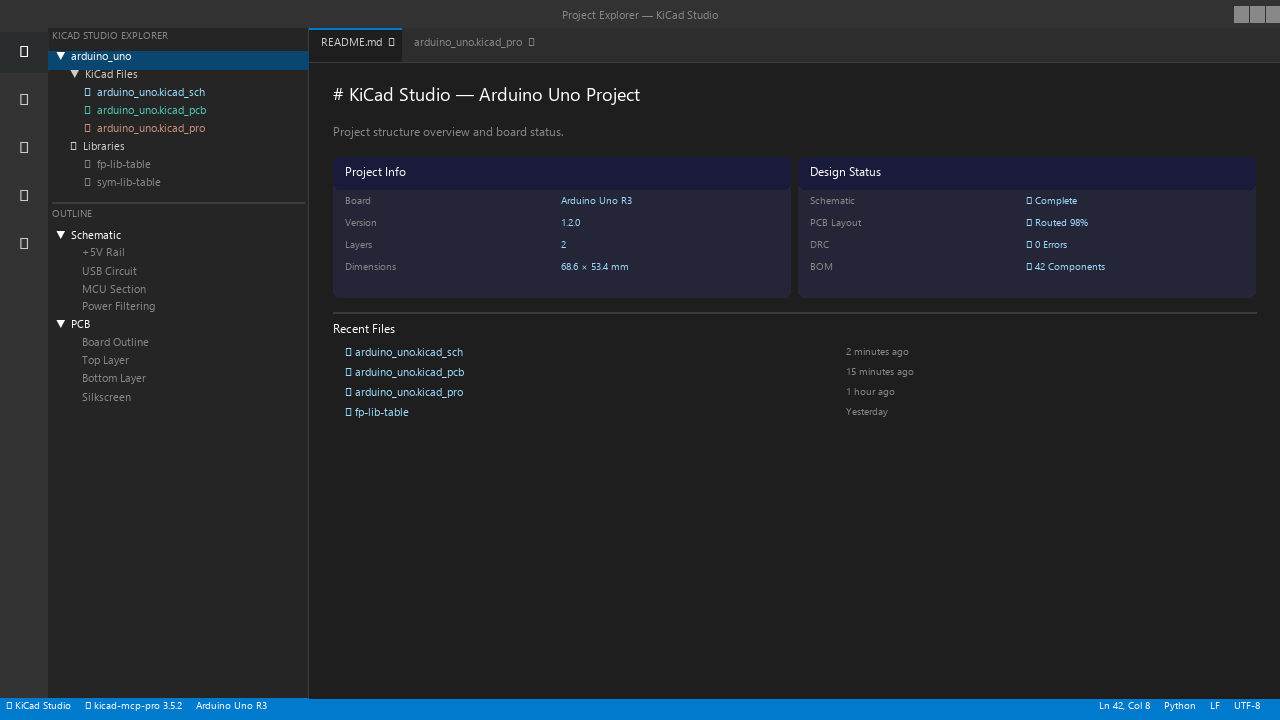
Task: Open fp-lib-table link in Recent Files
Action: click(382, 412)
